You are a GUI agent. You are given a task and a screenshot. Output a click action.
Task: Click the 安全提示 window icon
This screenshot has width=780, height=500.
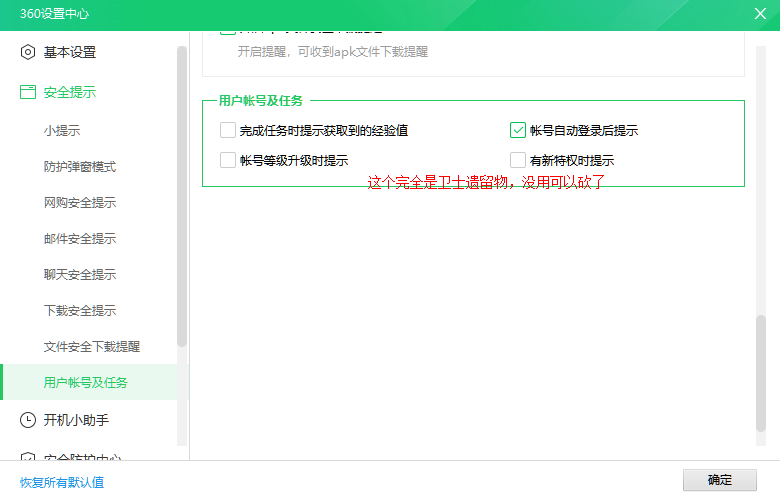28,92
